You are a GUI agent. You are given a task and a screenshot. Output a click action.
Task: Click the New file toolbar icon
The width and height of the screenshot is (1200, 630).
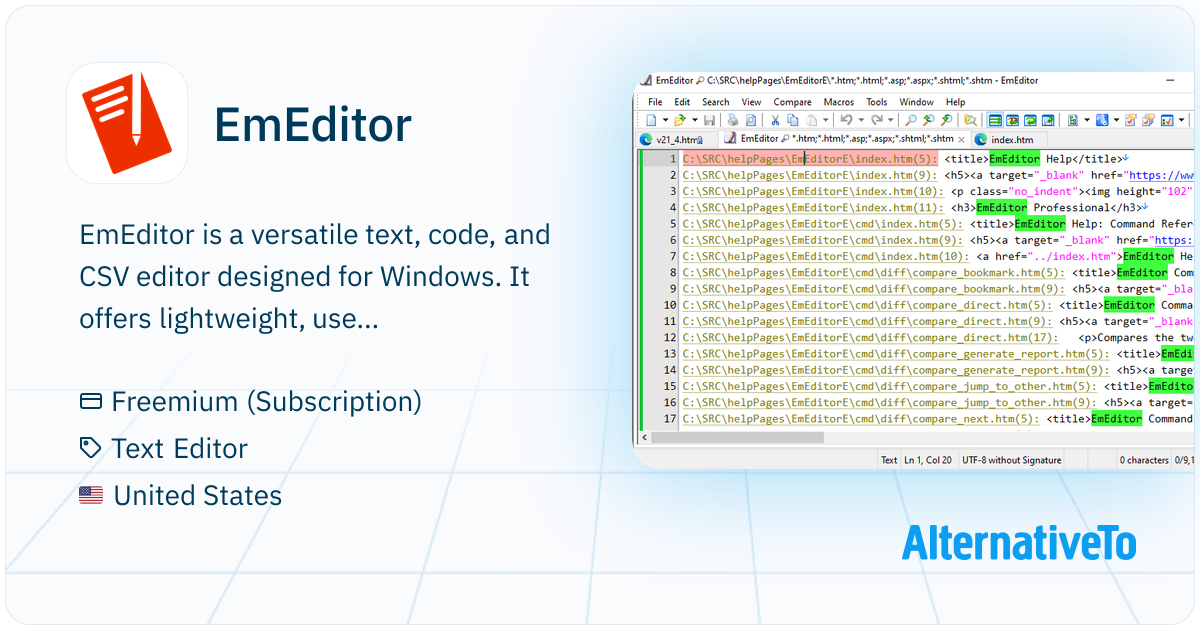pos(651,120)
